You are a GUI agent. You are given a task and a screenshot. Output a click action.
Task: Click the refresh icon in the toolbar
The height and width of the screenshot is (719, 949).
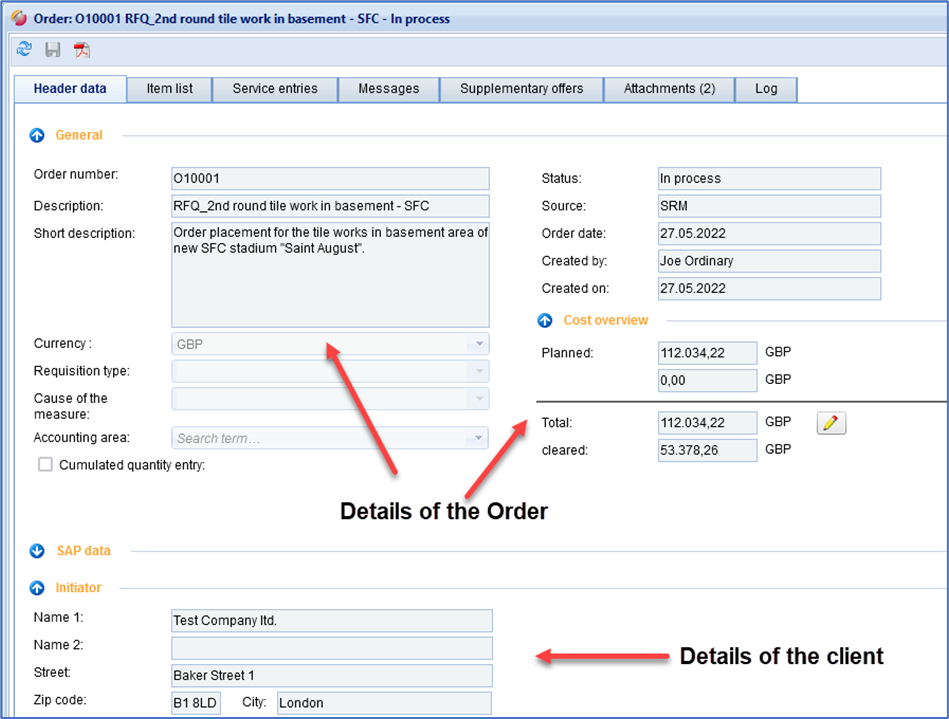pyautogui.click(x=24, y=49)
